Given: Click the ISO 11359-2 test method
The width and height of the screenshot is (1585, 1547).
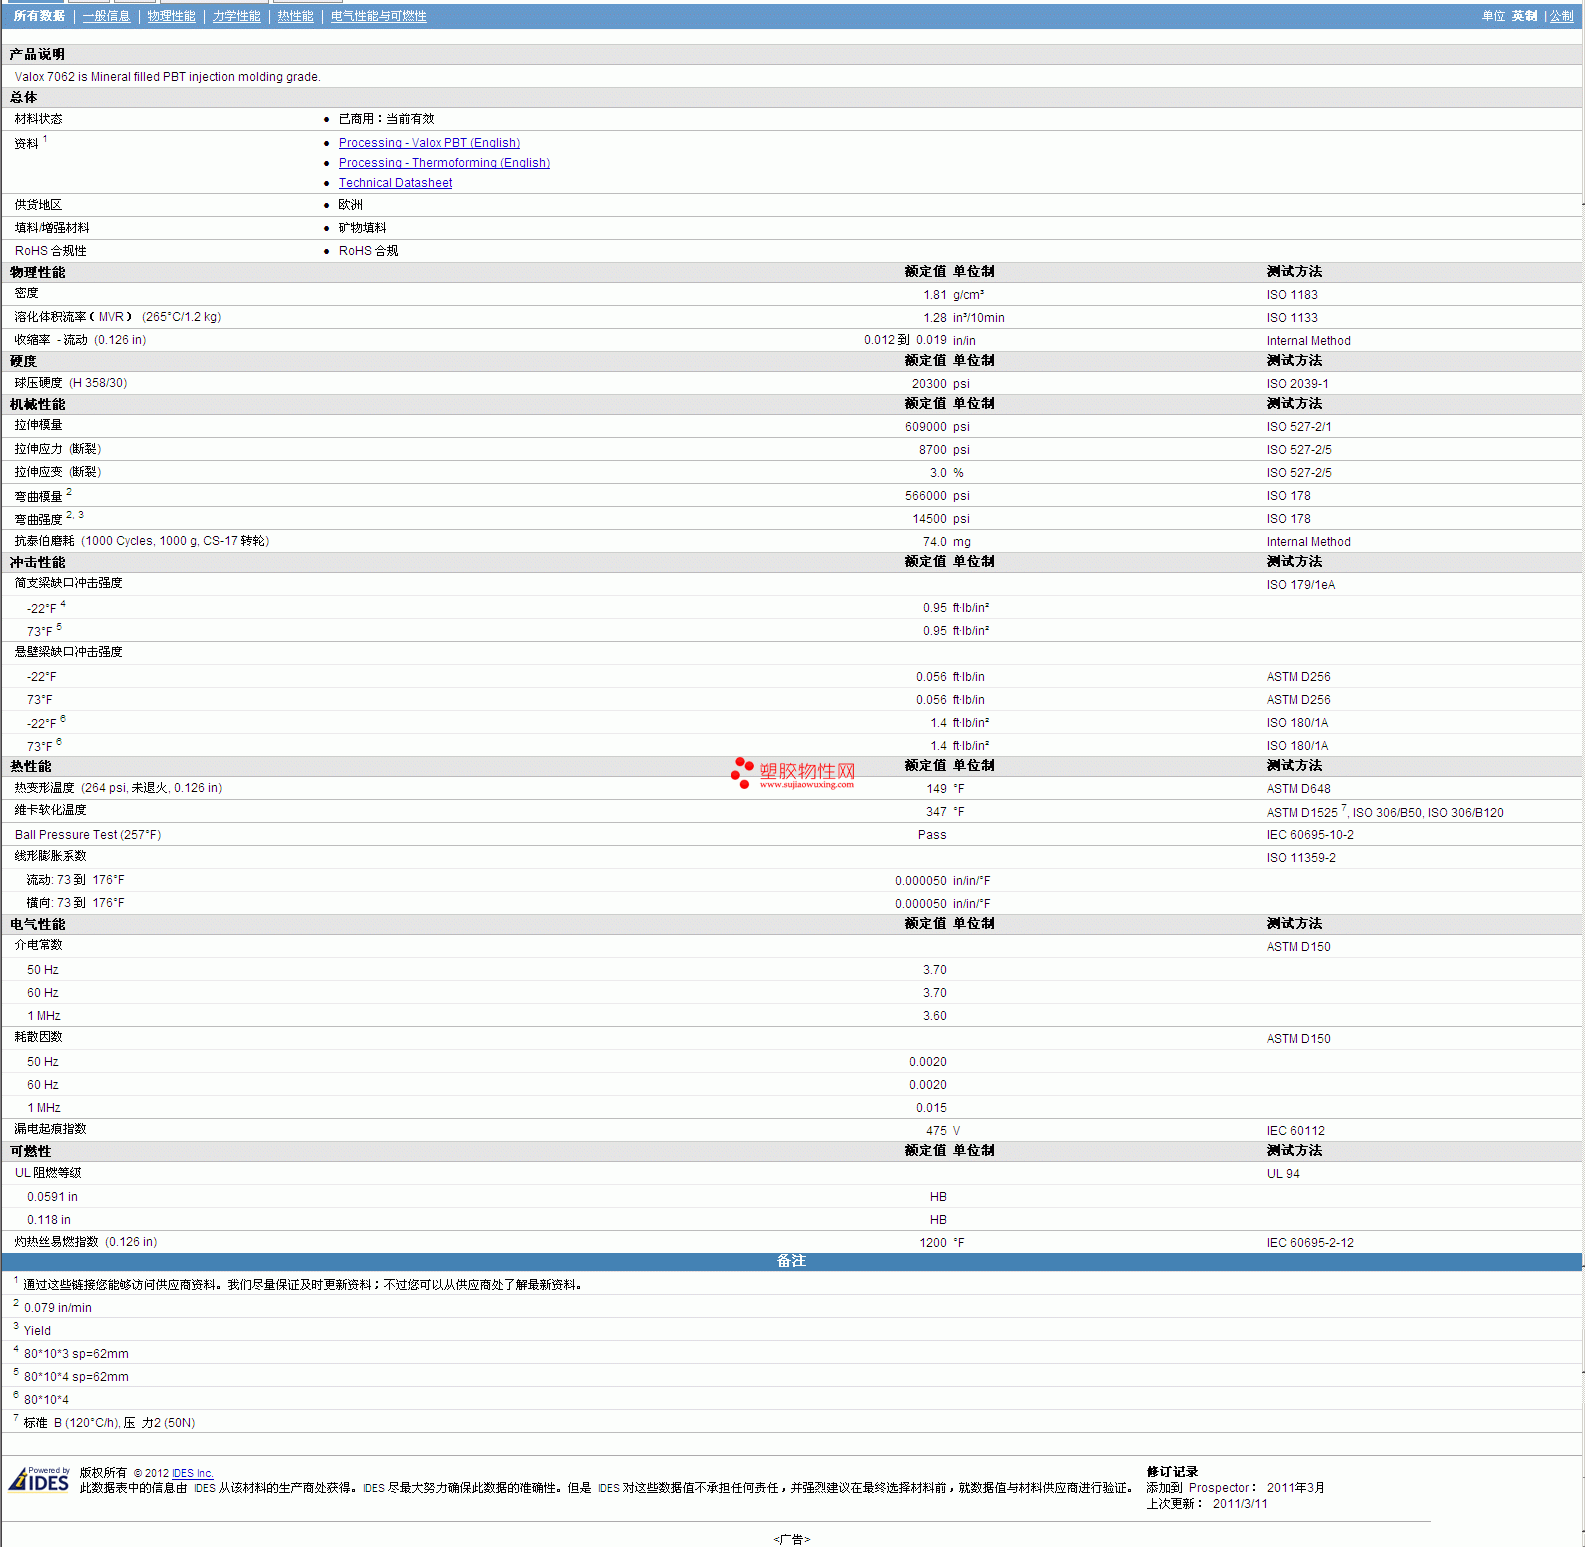Looking at the screenshot, I should pos(1301,858).
